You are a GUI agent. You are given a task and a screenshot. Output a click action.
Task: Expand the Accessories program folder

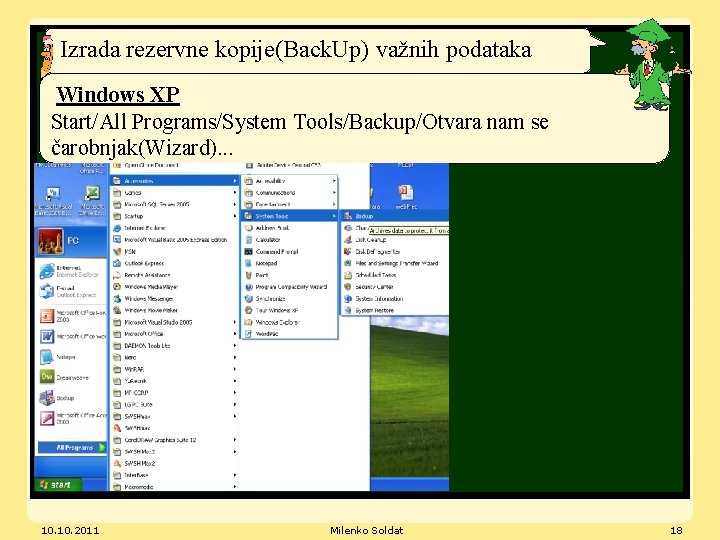pos(174,181)
